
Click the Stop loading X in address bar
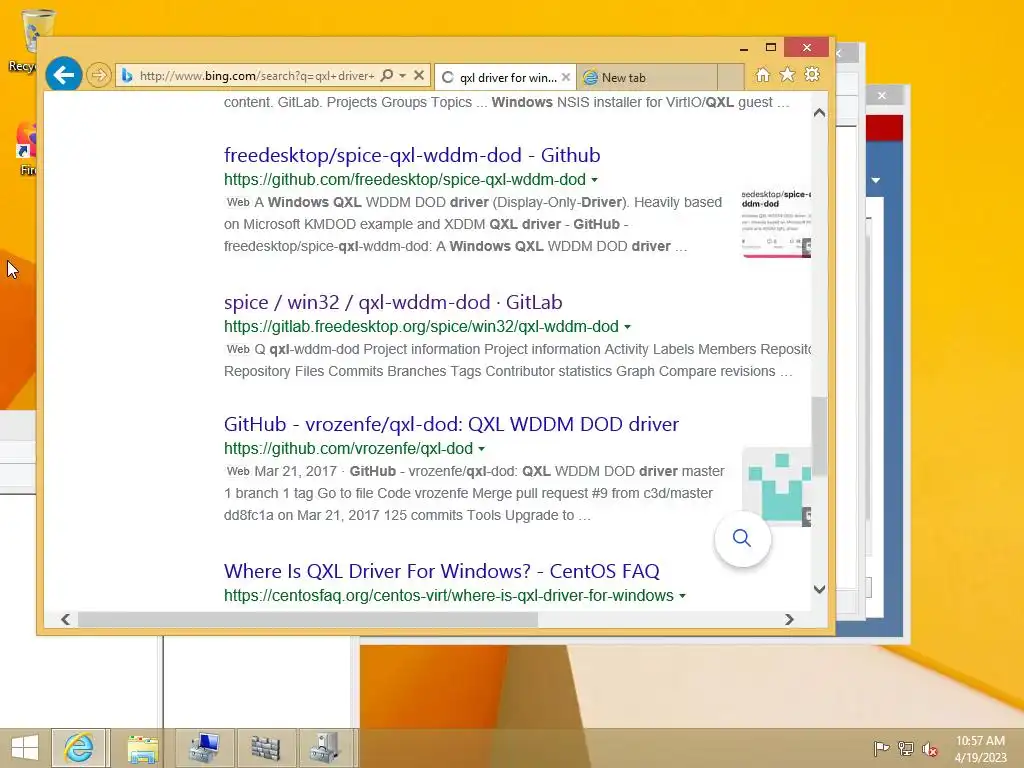point(419,75)
